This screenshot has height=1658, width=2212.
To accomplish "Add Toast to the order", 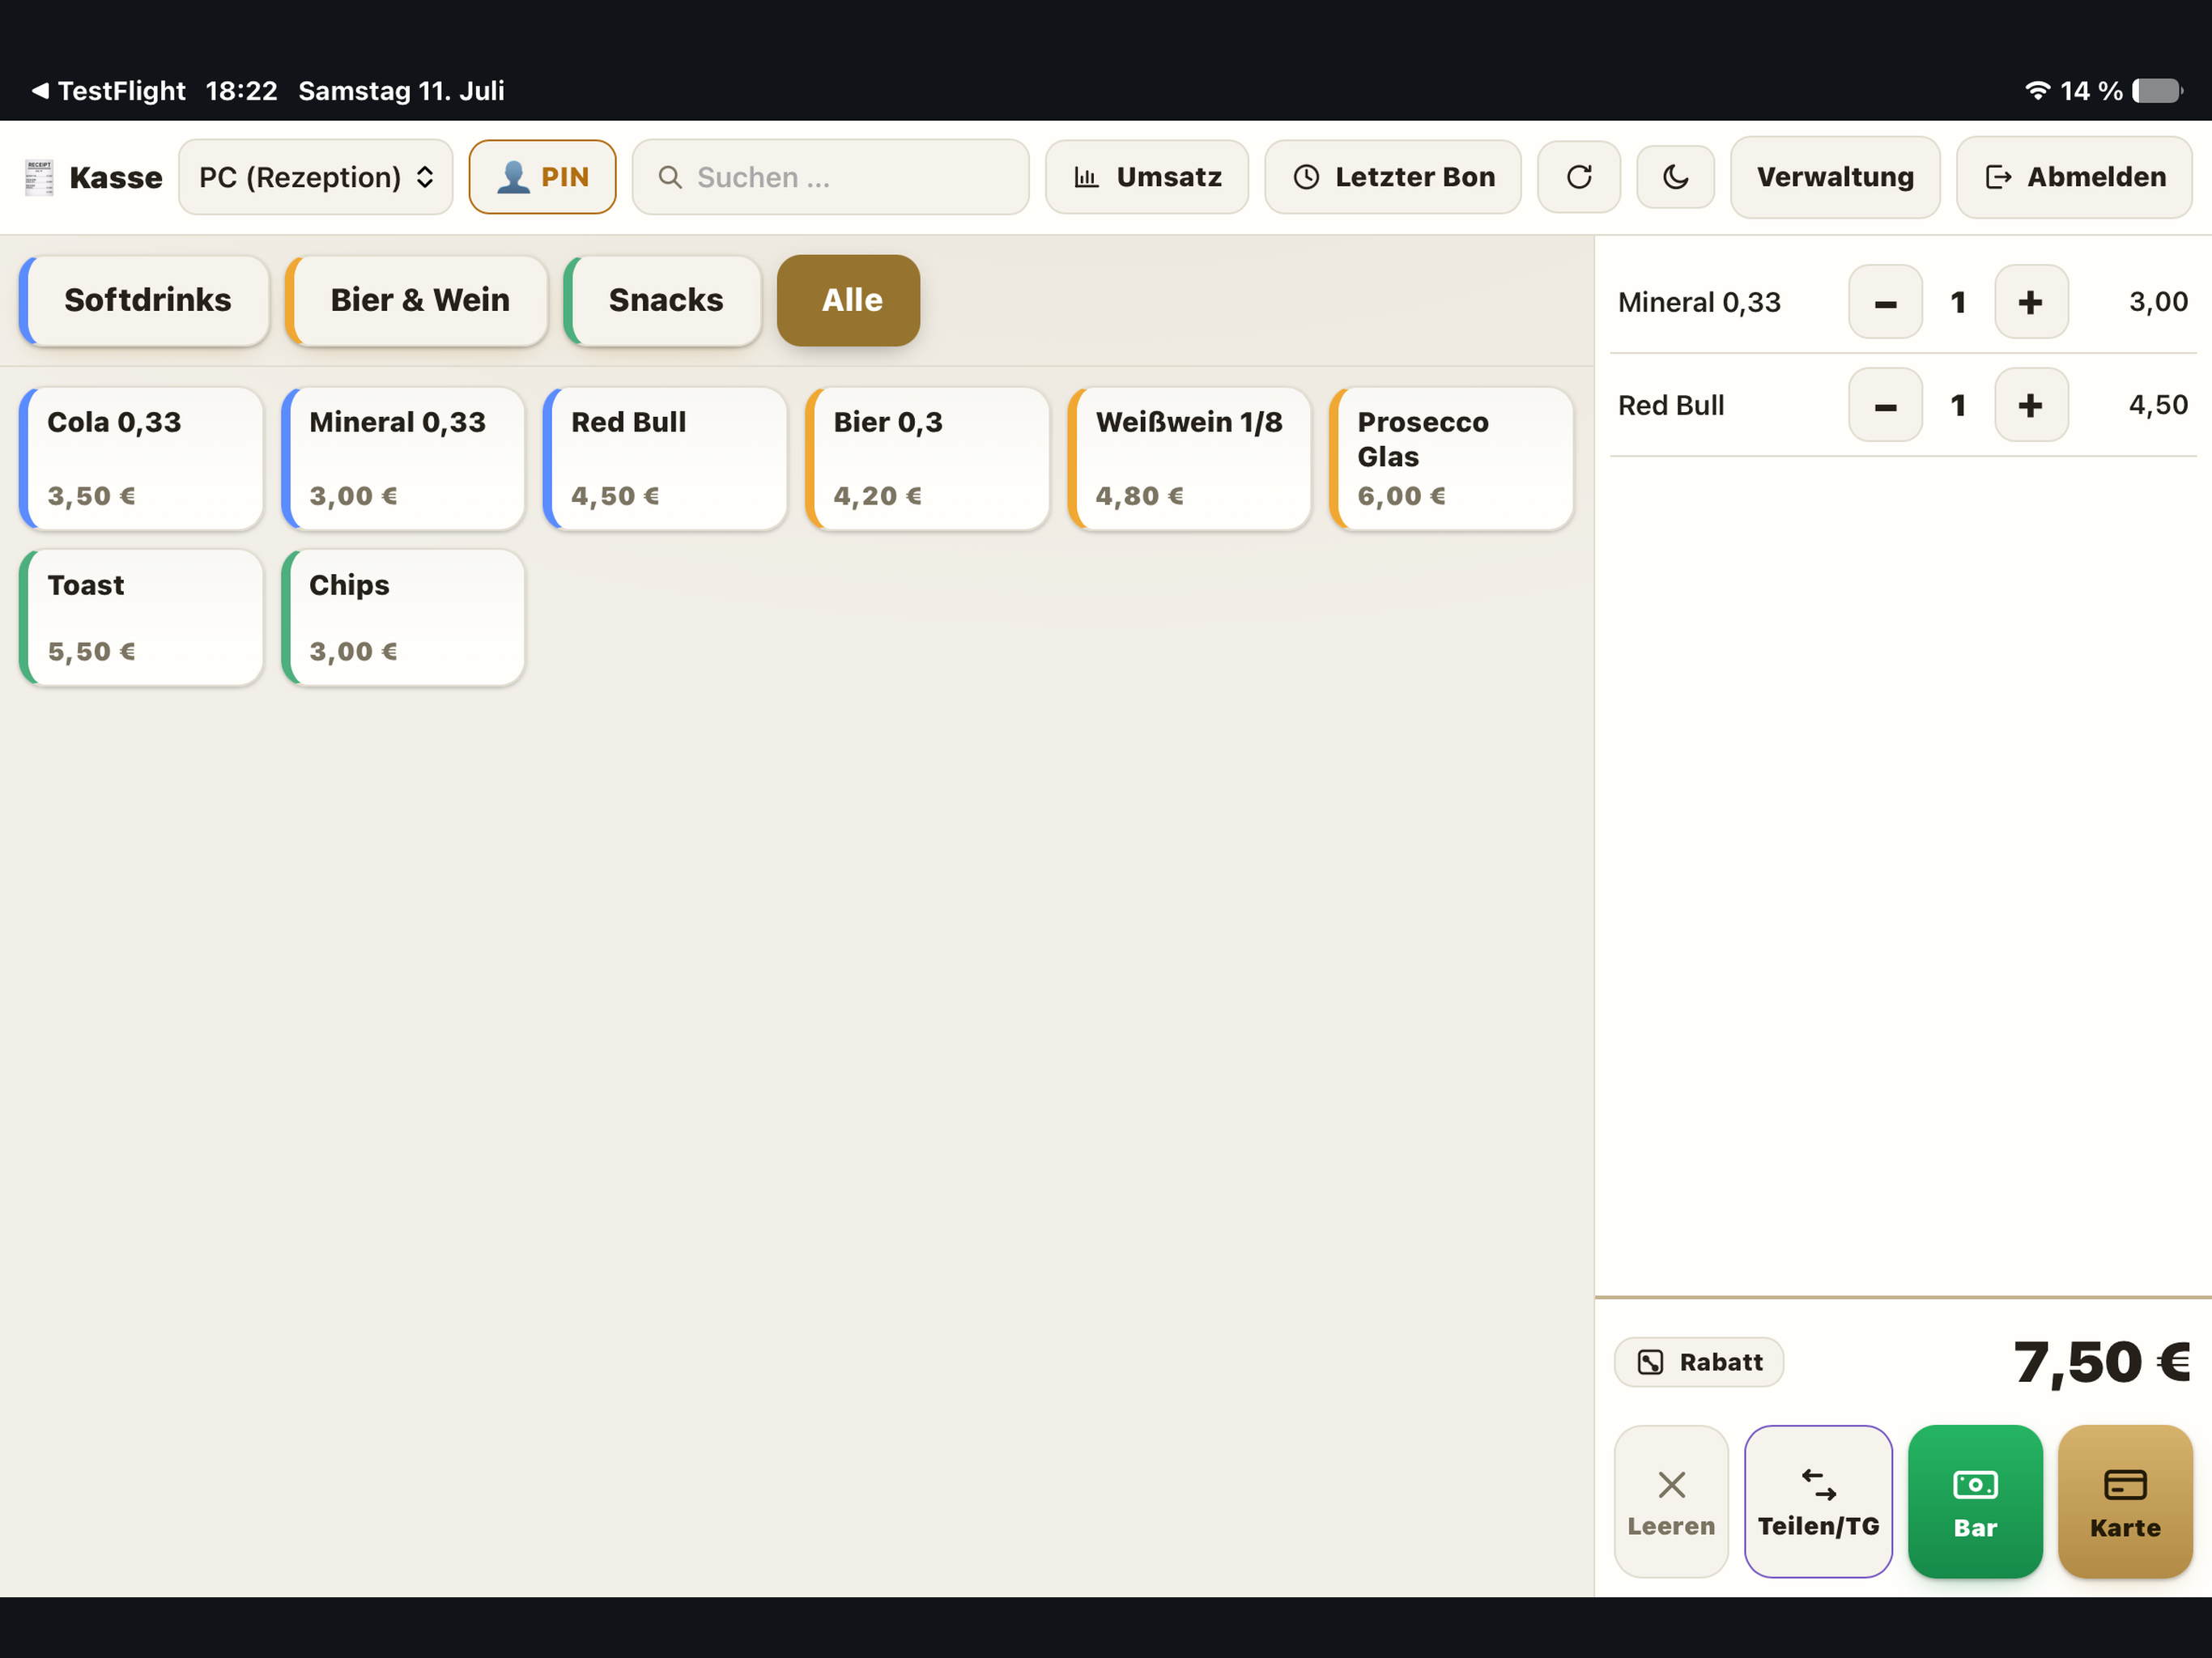I will click(141, 617).
